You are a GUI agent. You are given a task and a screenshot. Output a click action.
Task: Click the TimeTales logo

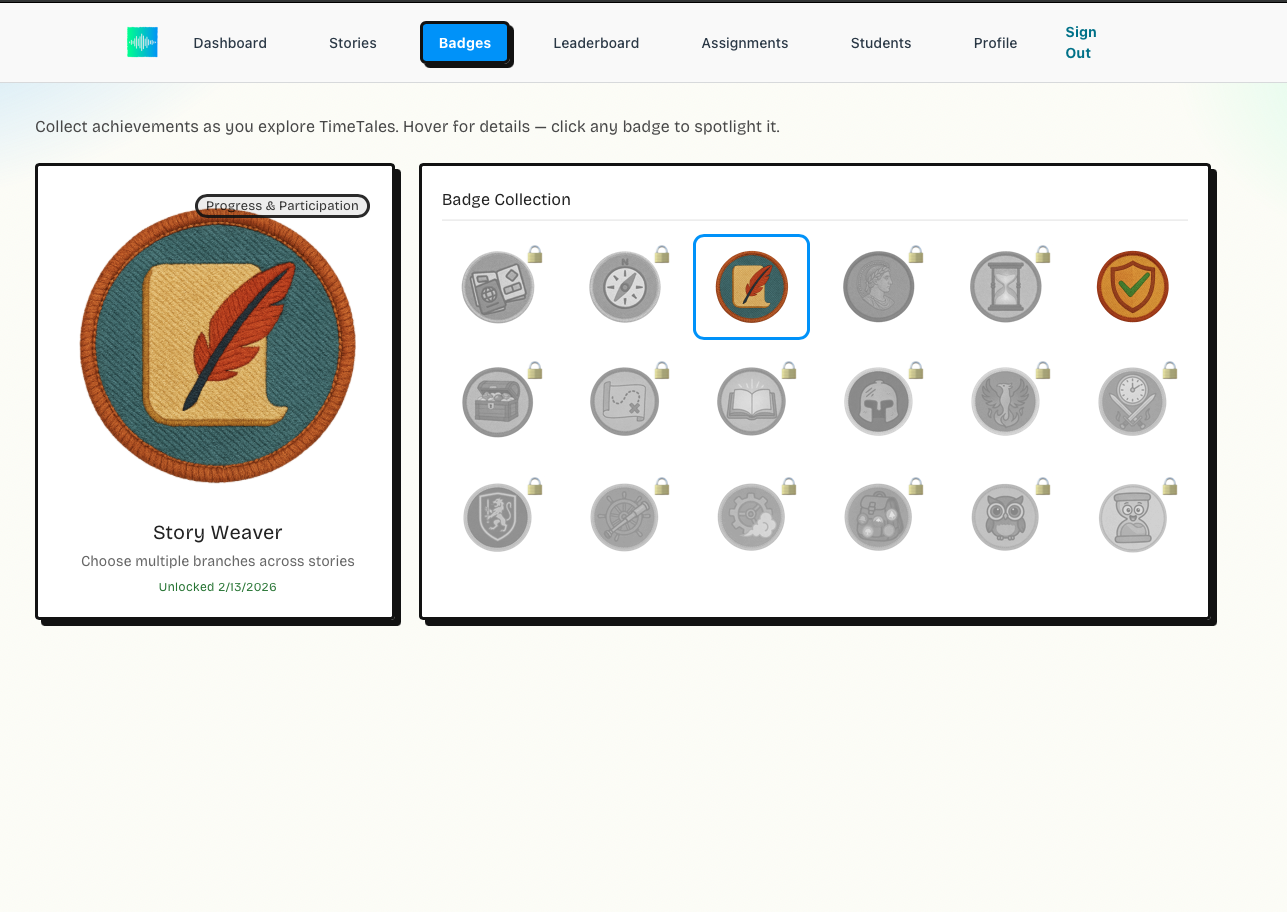tap(142, 42)
